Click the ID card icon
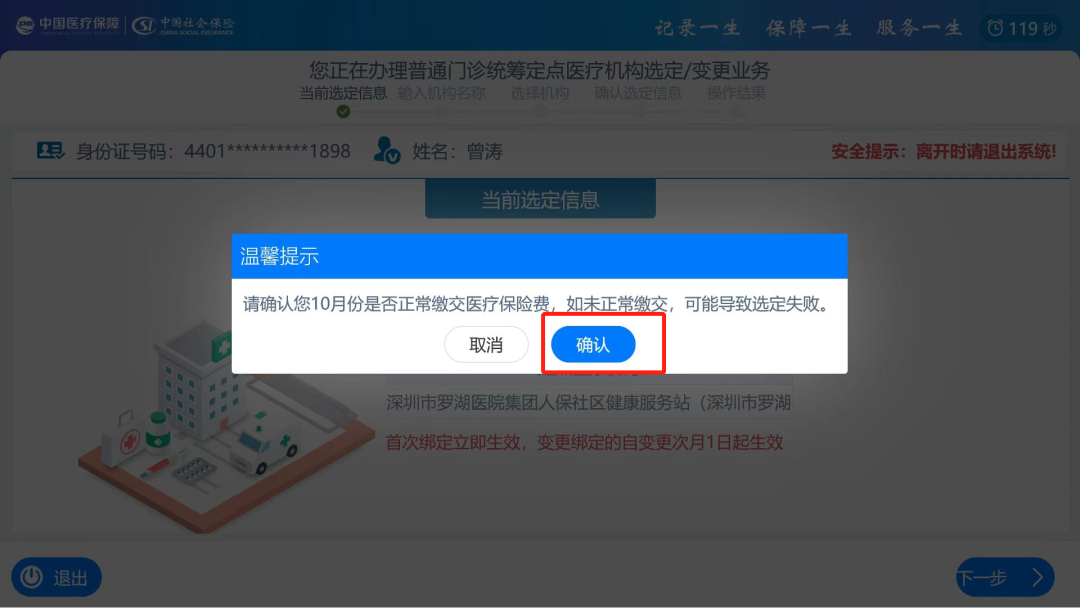This screenshot has height=608, width=1080. point(50,150)
